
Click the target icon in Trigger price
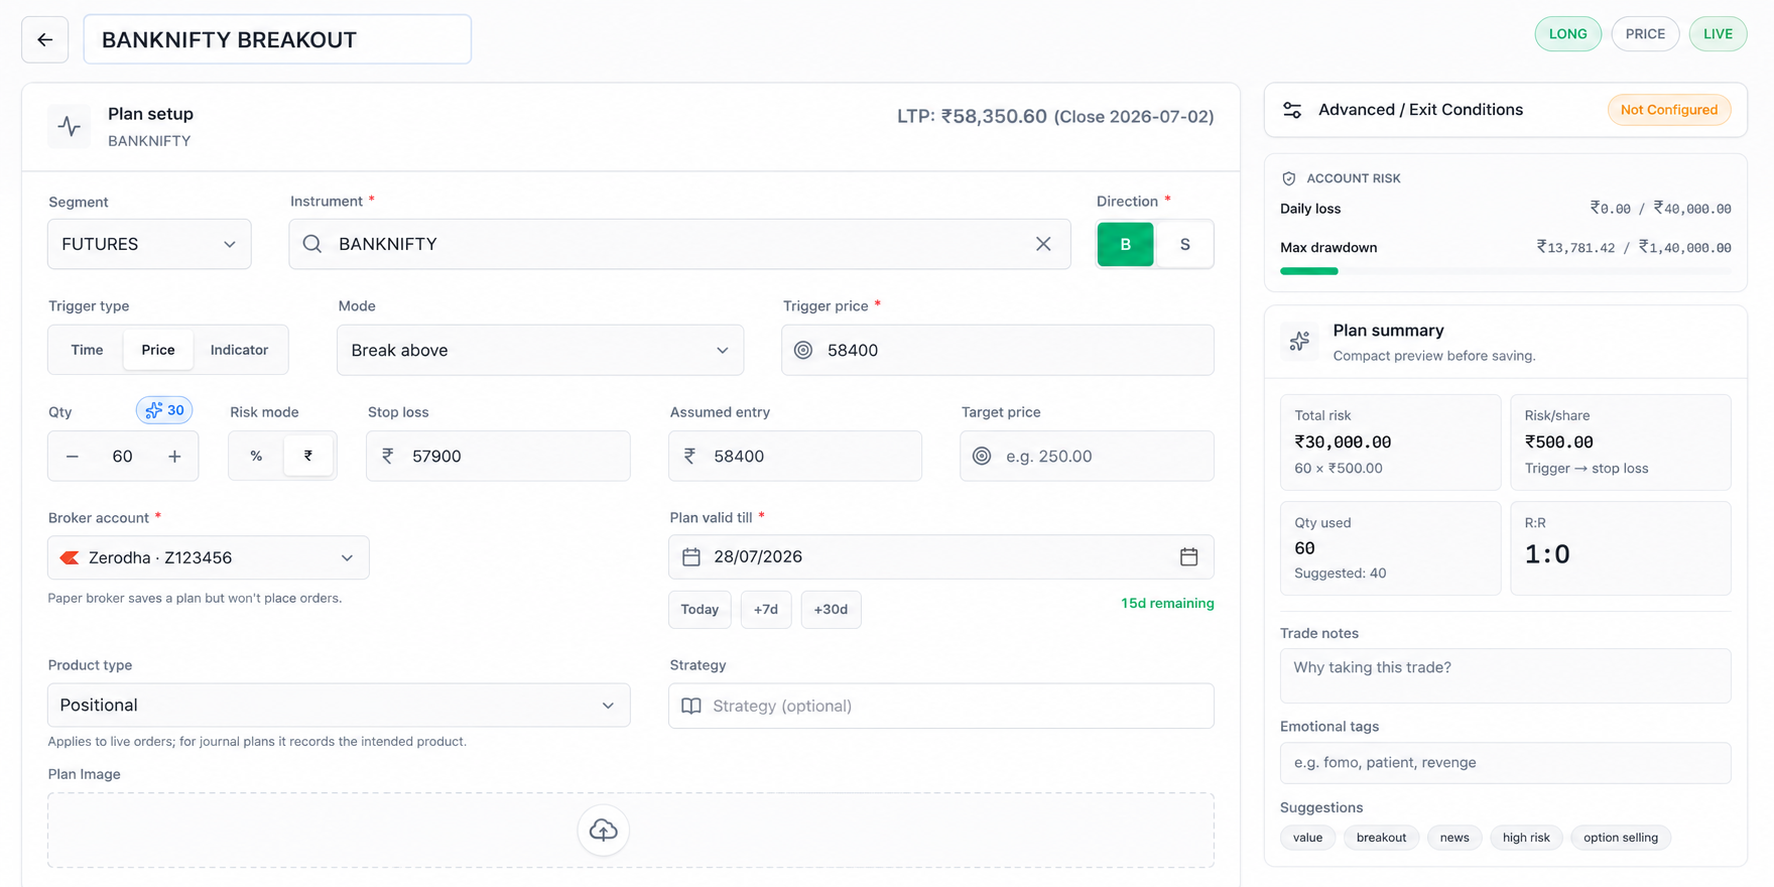click(803, 350)
